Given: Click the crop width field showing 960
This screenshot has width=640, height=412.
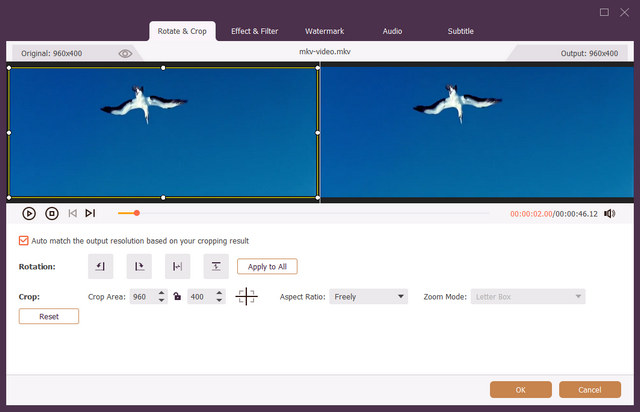Looking at the screenshot, I should [144, 296].
